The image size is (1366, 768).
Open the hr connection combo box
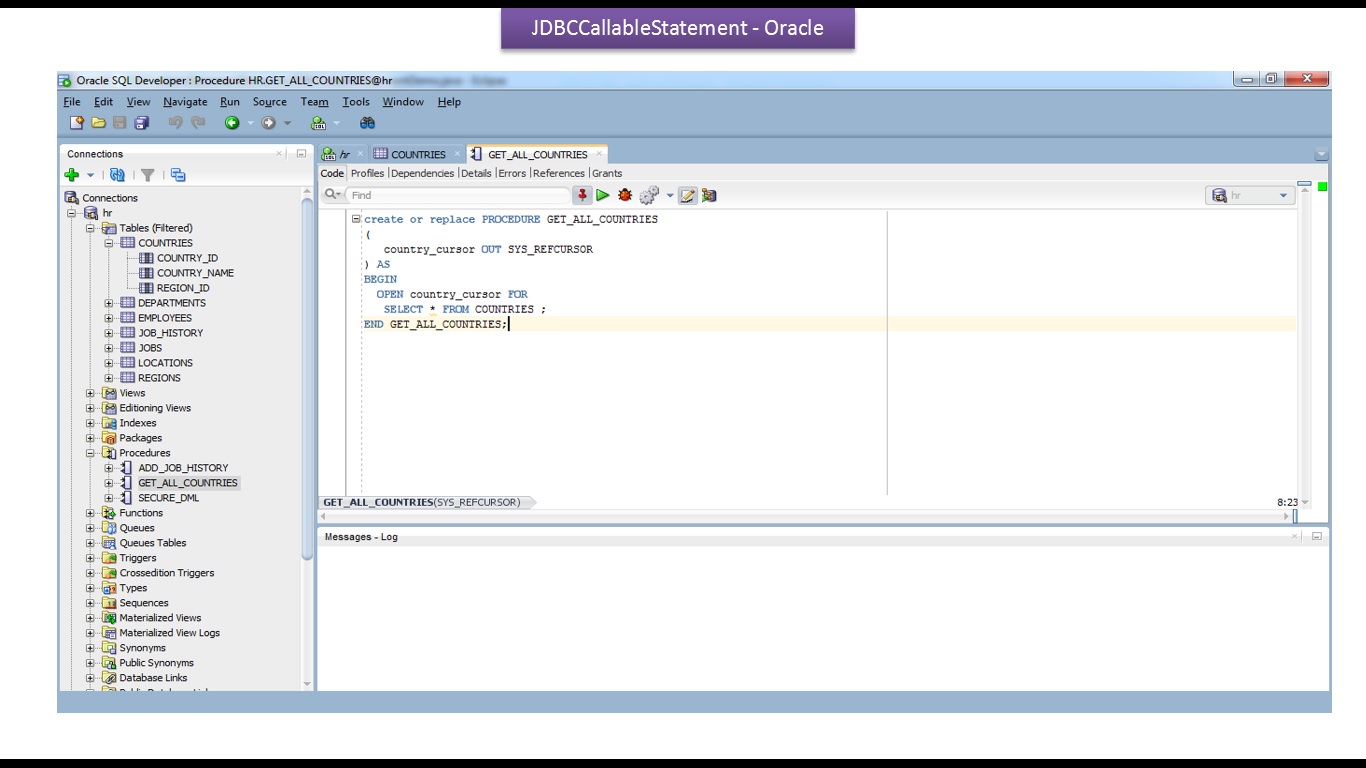click(1250, 196)
